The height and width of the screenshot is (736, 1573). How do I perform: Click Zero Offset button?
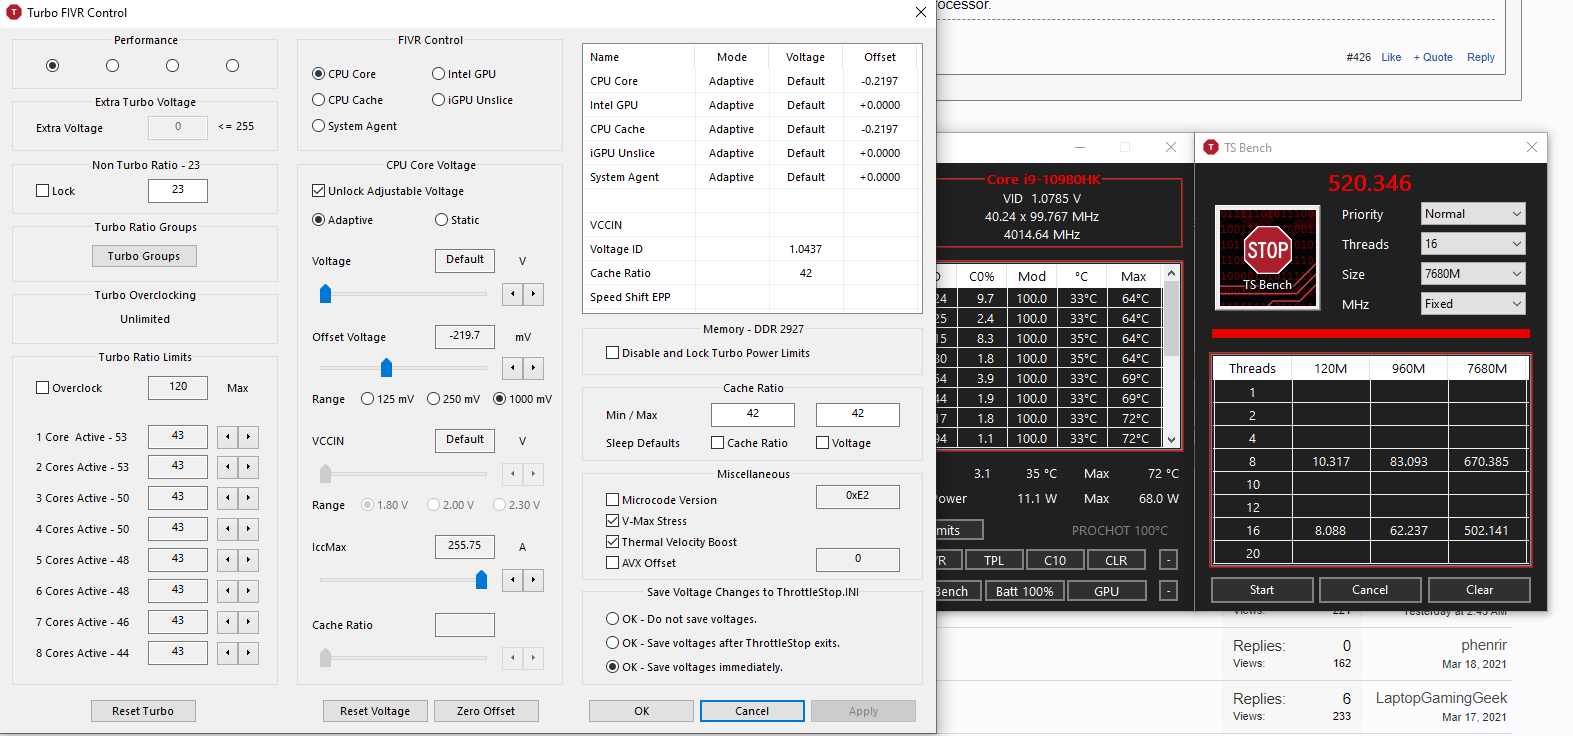pos(486,711)
